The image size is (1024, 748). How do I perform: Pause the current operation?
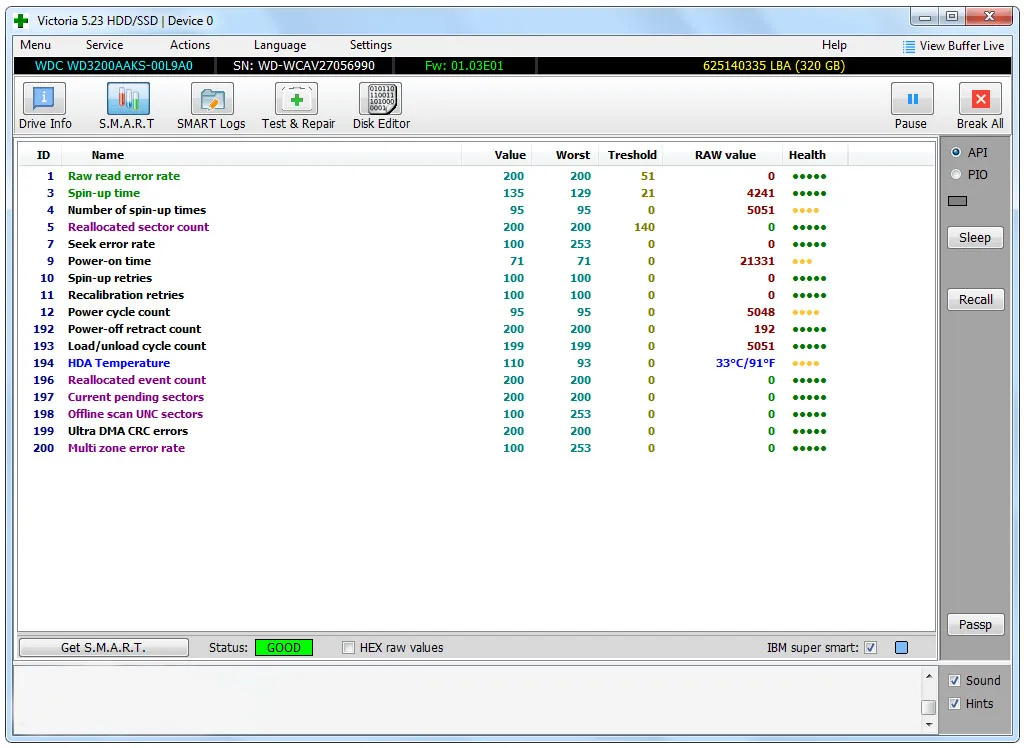[911, 106]
